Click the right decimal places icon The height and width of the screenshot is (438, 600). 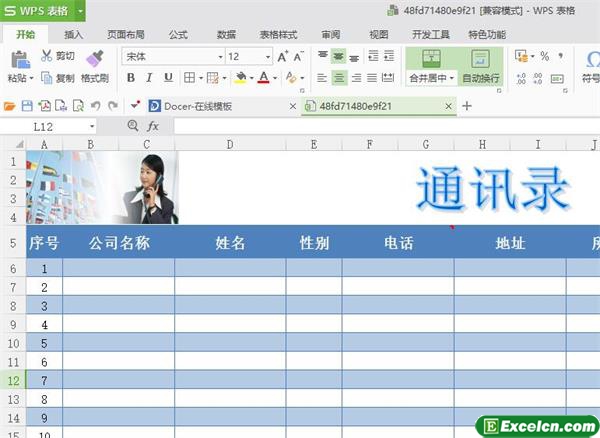click(538, 79)
